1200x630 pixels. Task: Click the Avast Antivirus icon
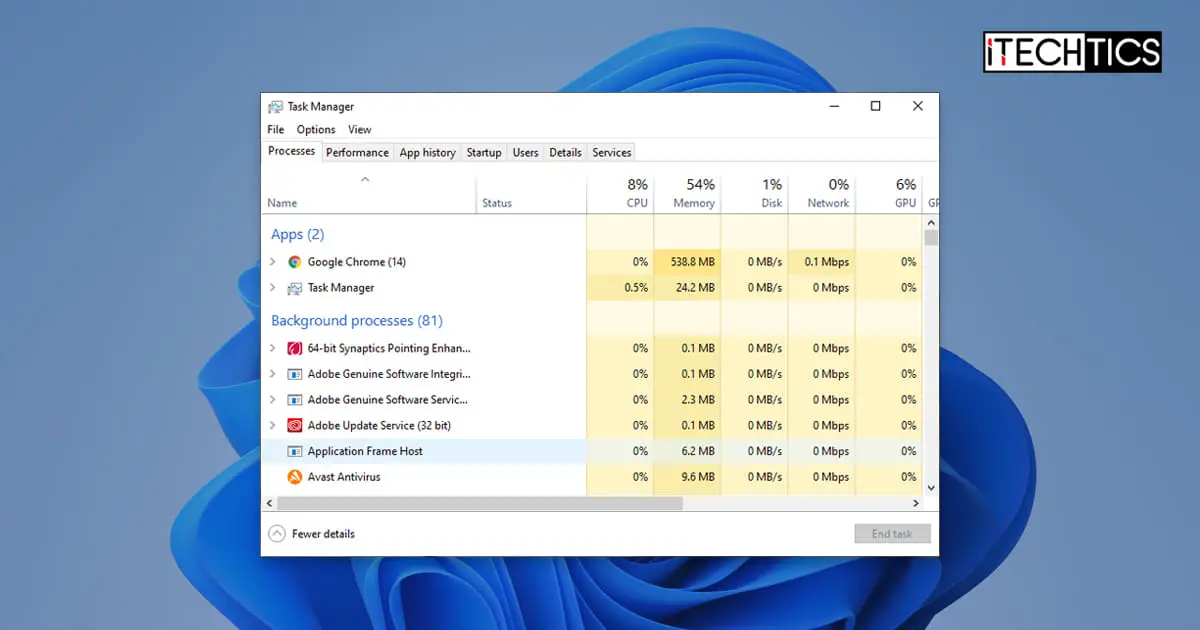(x=295, y=477)
